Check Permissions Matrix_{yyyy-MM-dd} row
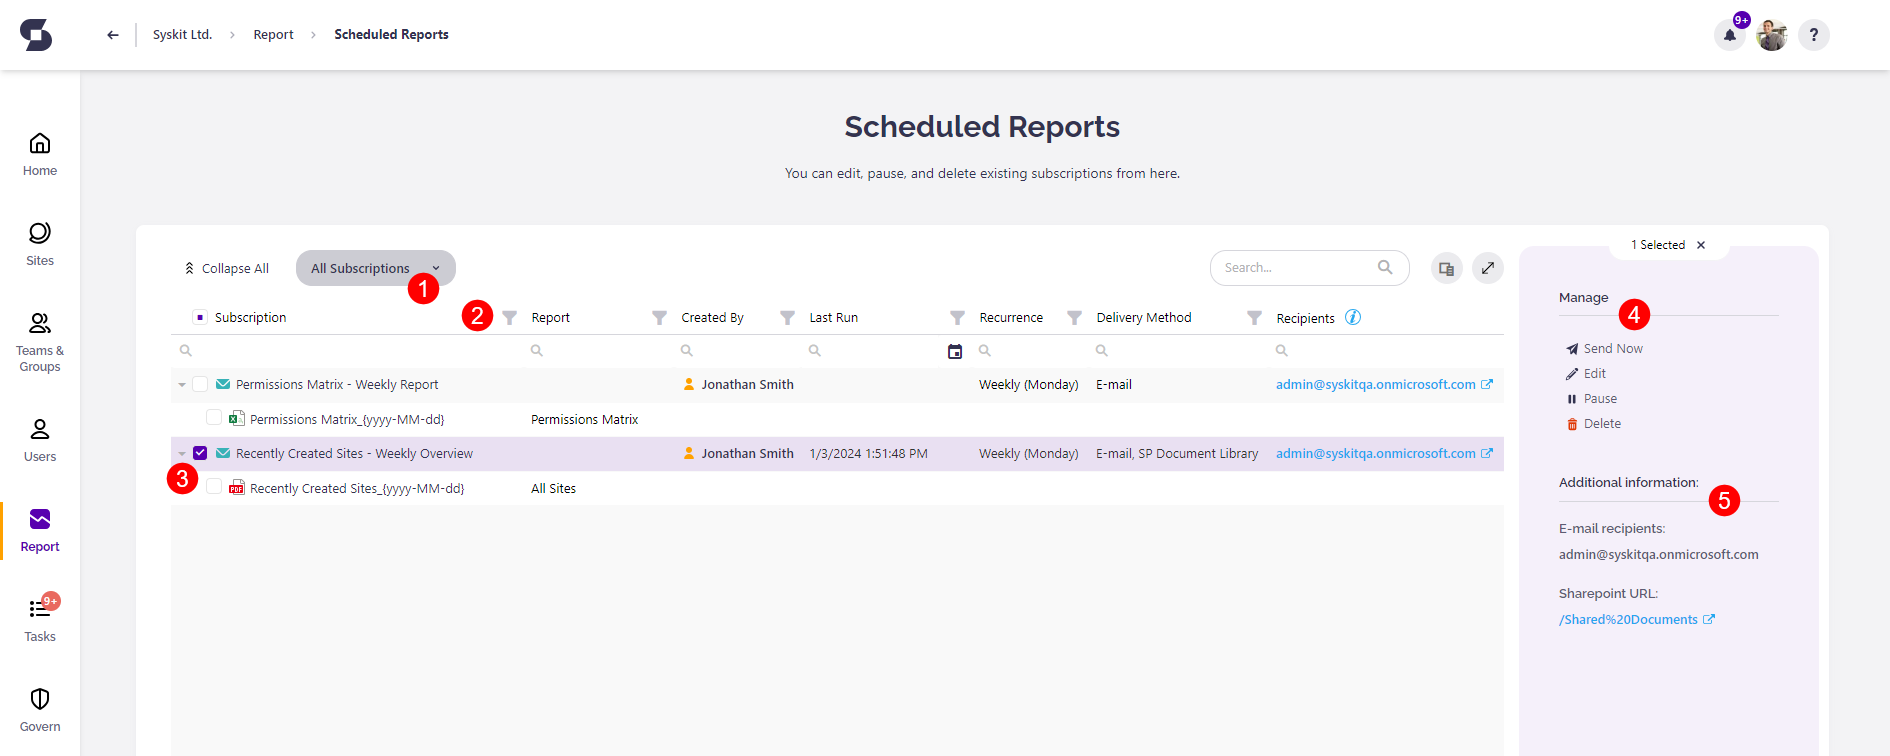 tap(214, 417)
